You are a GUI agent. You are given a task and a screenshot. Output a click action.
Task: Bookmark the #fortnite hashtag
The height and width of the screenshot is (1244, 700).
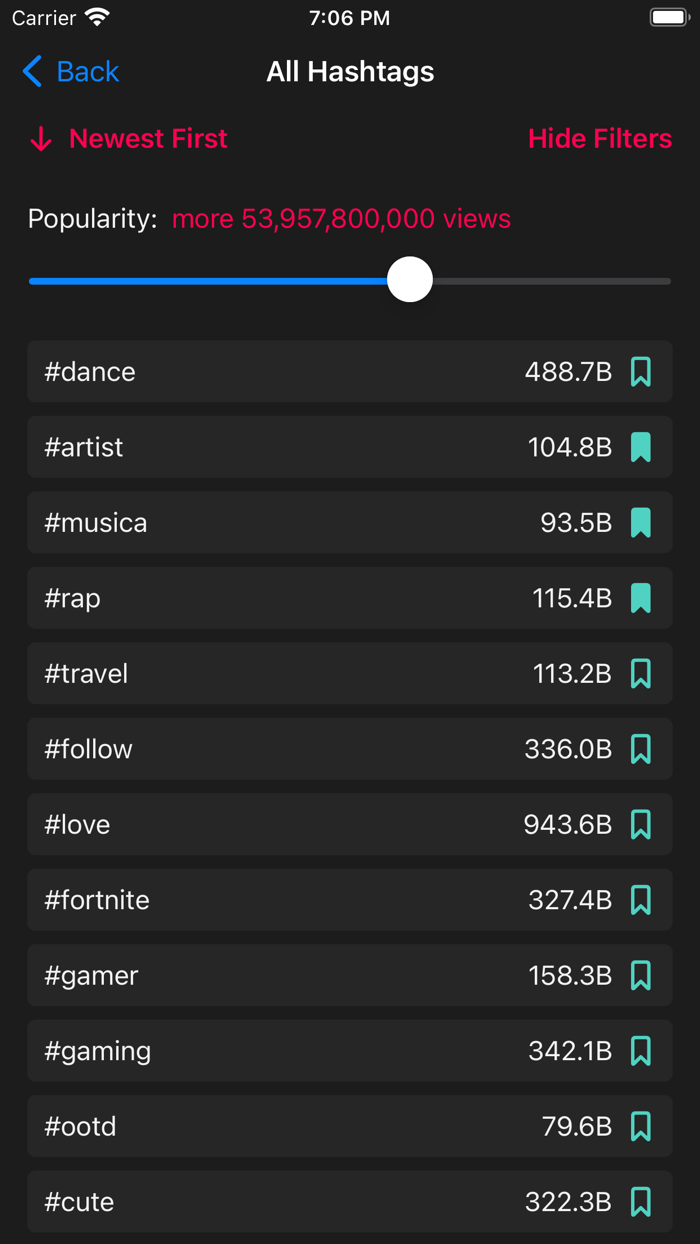click(641, 899)
